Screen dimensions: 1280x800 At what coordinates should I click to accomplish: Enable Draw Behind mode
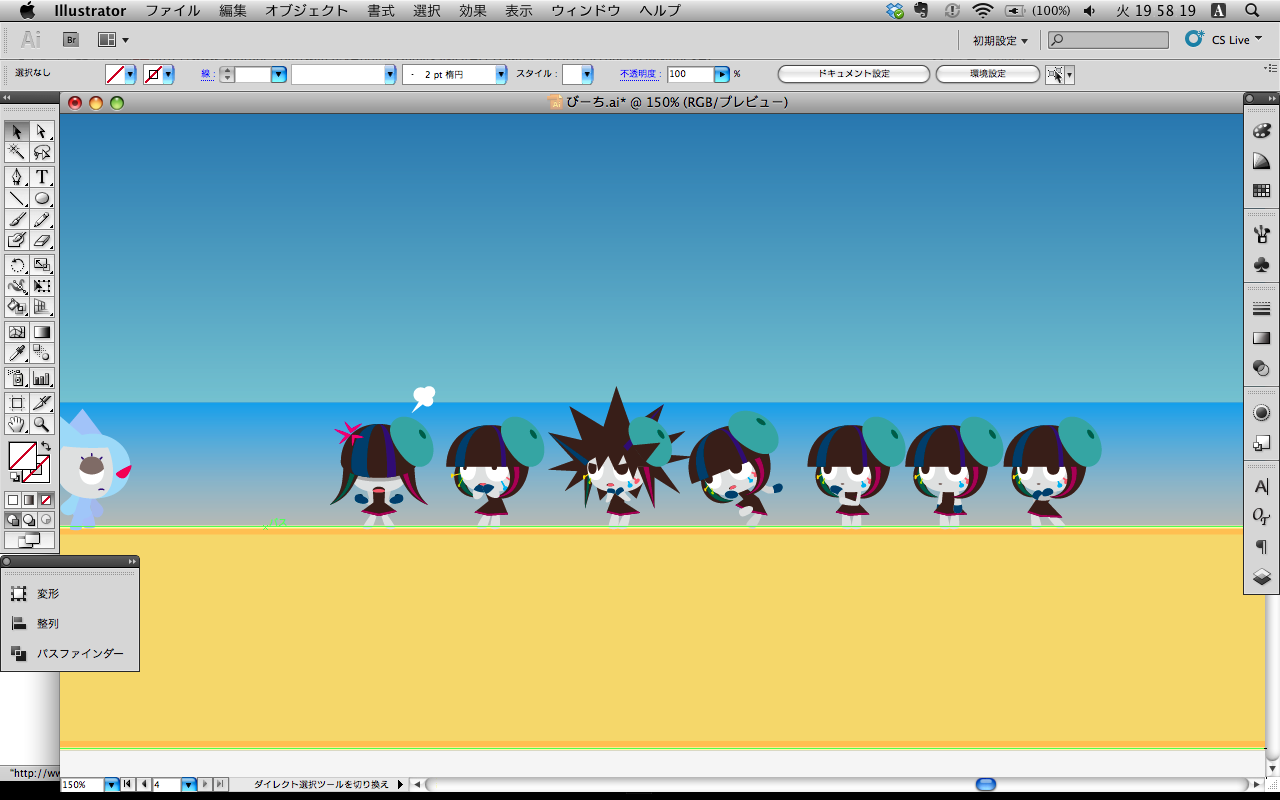[29, 519]
